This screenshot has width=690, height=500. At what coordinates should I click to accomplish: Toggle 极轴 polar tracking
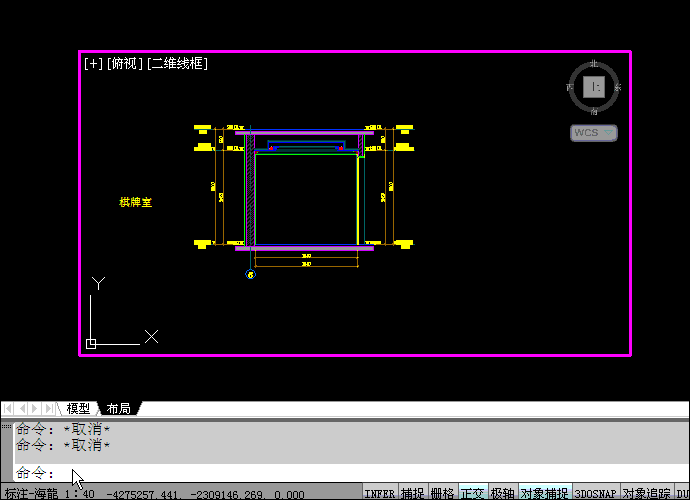(502, 493)
